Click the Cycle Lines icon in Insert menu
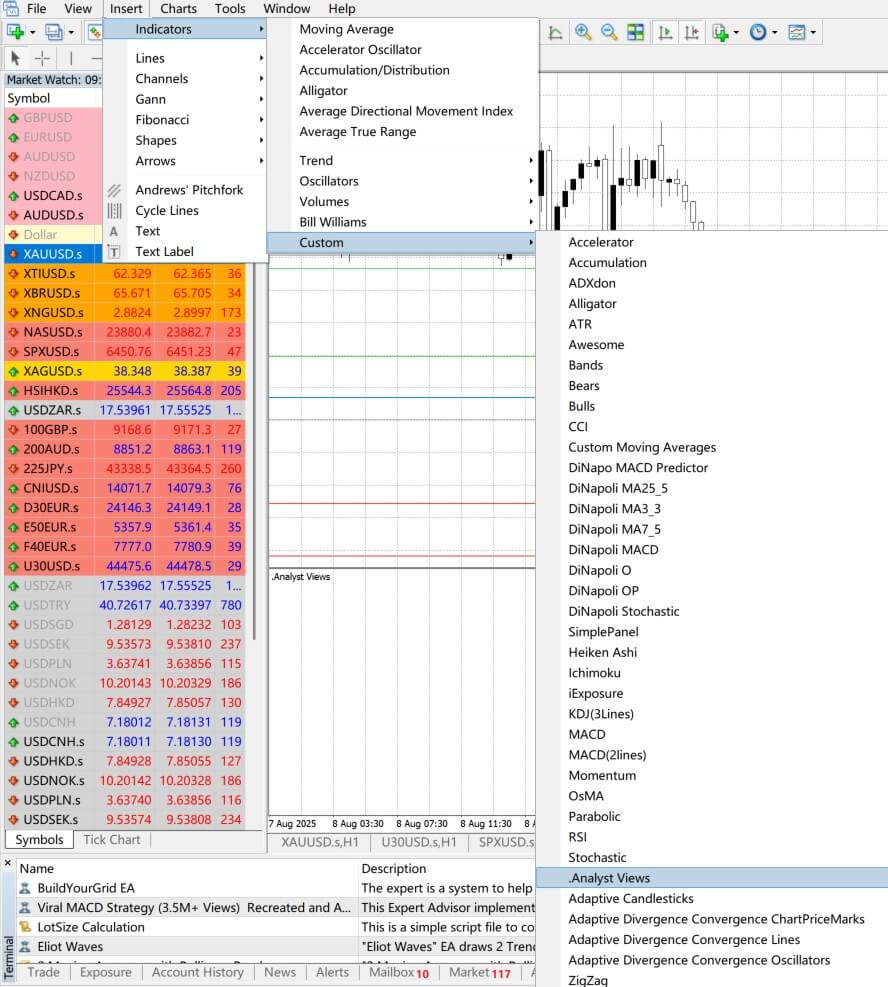Screen dimensions: 888x987 click(114, 210)
